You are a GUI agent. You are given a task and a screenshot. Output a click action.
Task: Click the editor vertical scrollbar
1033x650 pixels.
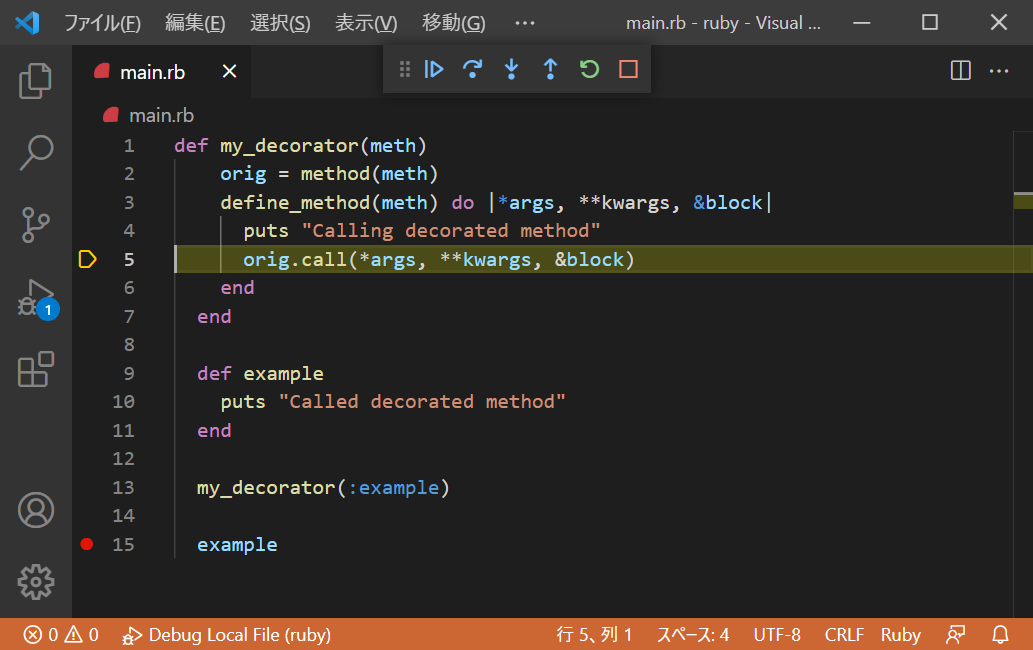1022,374
